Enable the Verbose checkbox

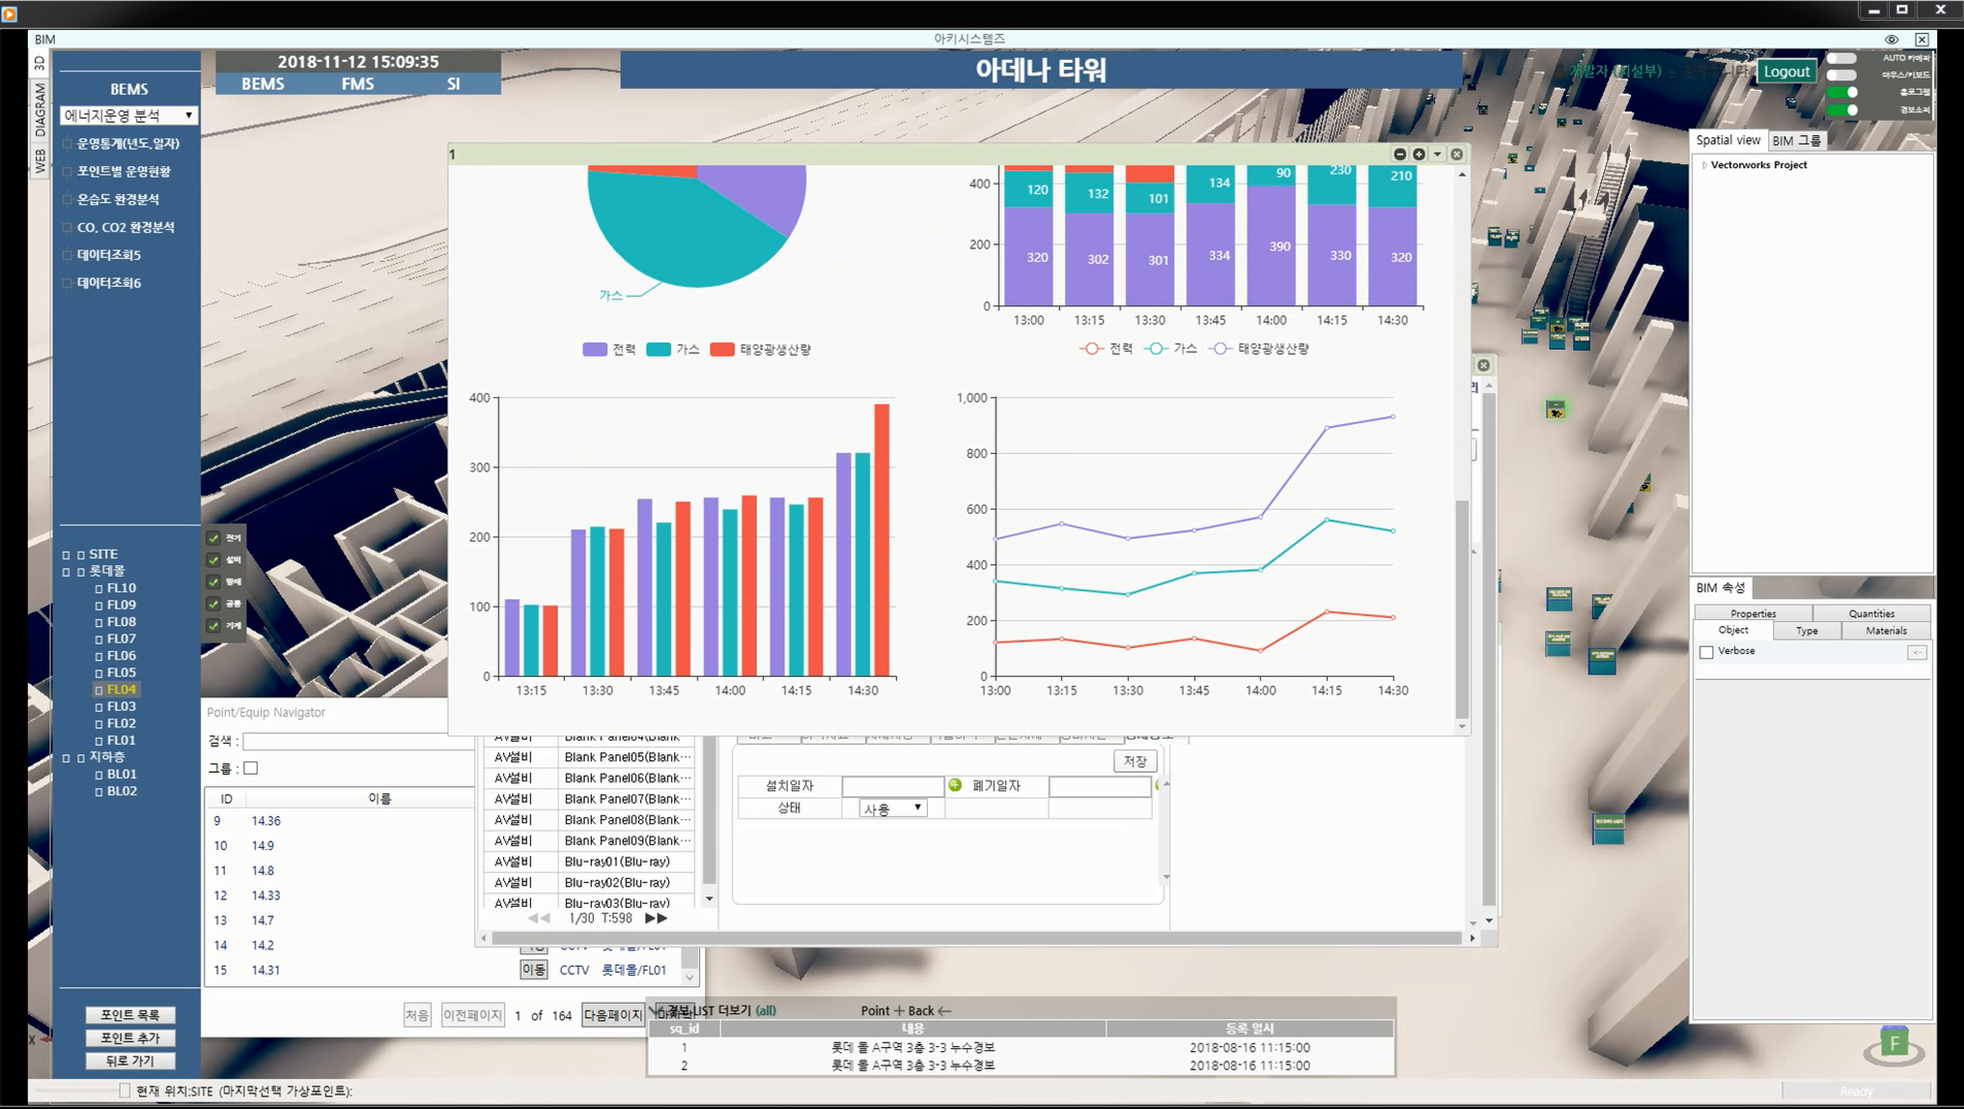(x=1707, y=652)
